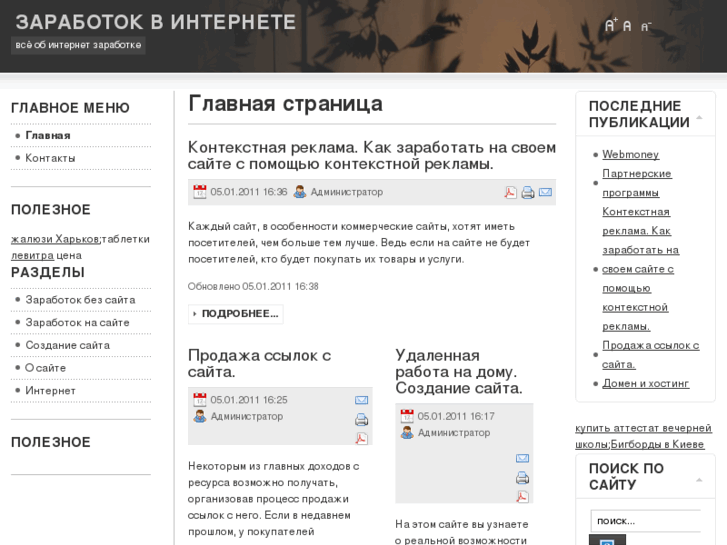Reset font size with the middle A icon
727x545 pixels.
(x=627, y=26)
